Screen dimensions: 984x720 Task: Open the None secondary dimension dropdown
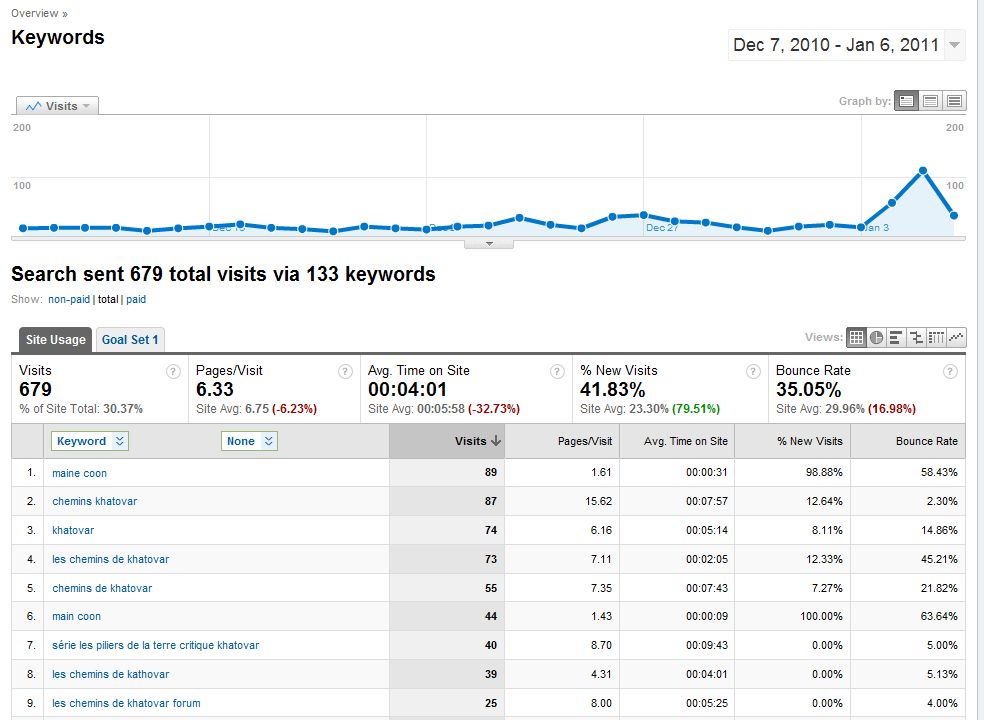coord(249,441)
